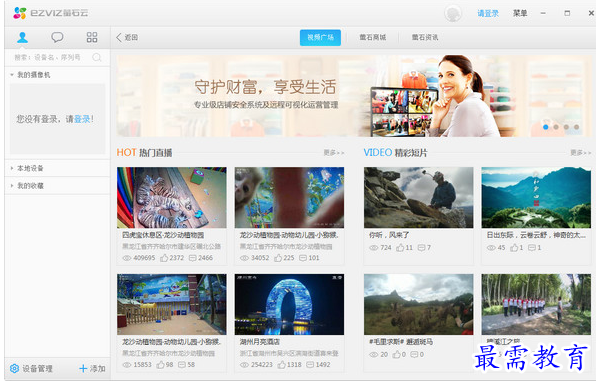The width and height of the screenshot is (596, 389).
Task: Click the 请登录 link in title bar
Action: pos(488,13)
